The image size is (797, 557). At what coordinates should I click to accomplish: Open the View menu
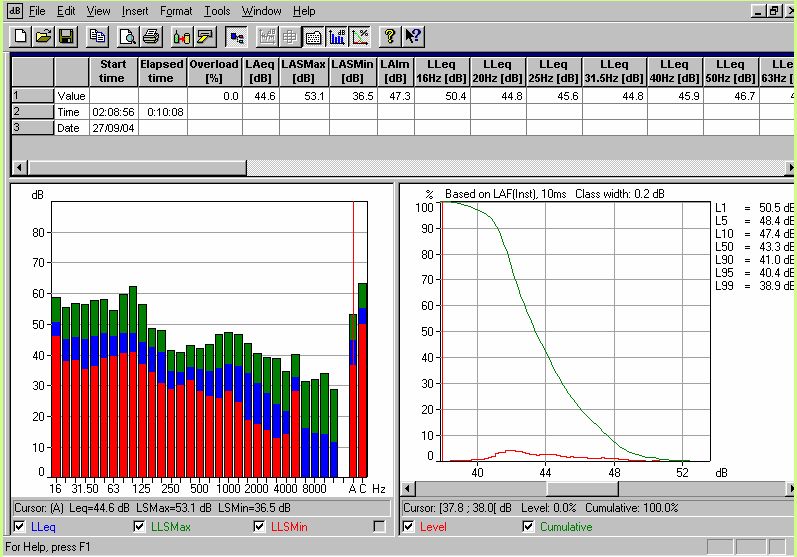(x=98, y=11)
